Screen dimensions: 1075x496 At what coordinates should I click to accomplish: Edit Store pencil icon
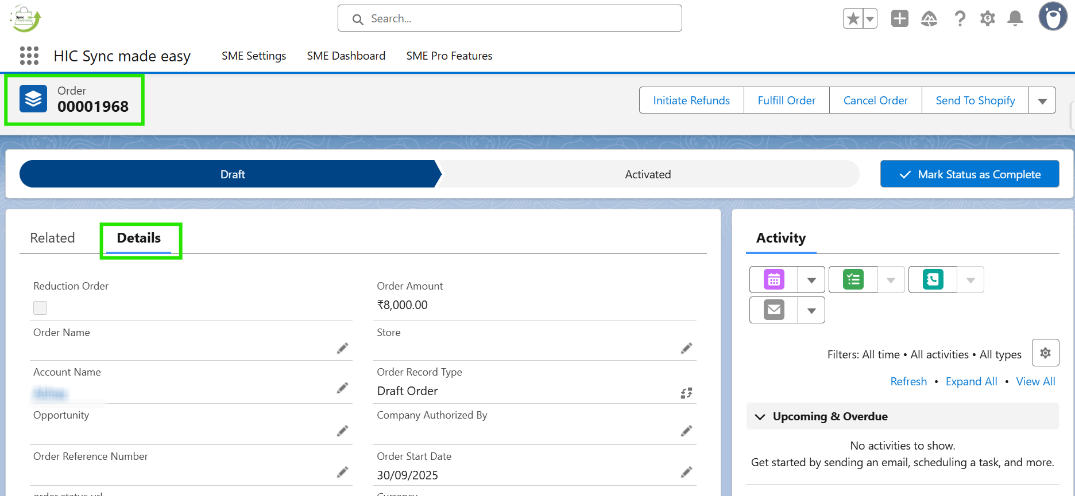686,349
